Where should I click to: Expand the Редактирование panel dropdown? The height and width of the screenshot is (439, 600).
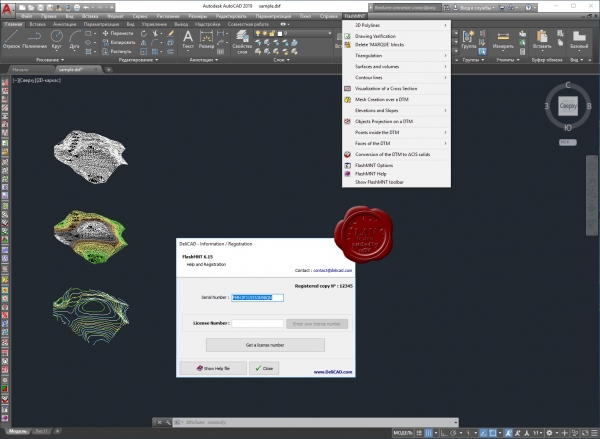coord(138,60)
